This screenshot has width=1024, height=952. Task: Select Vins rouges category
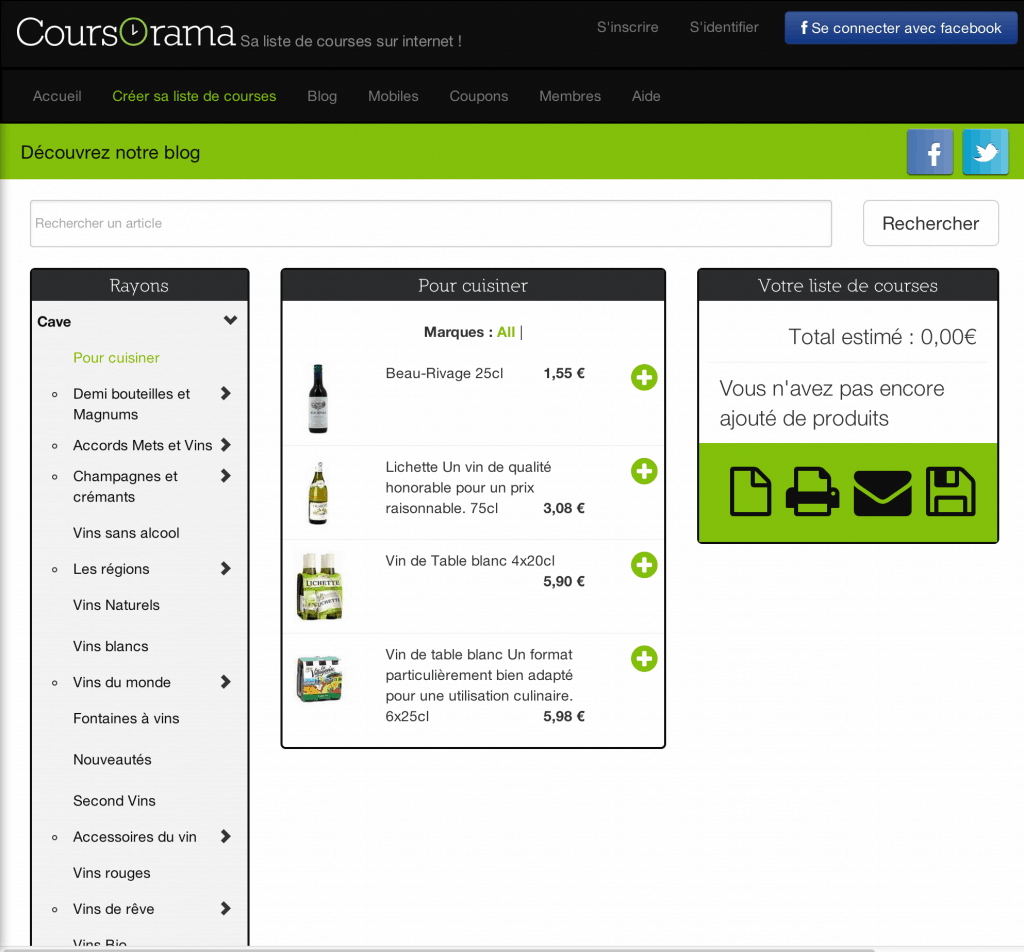pos(112,873)
